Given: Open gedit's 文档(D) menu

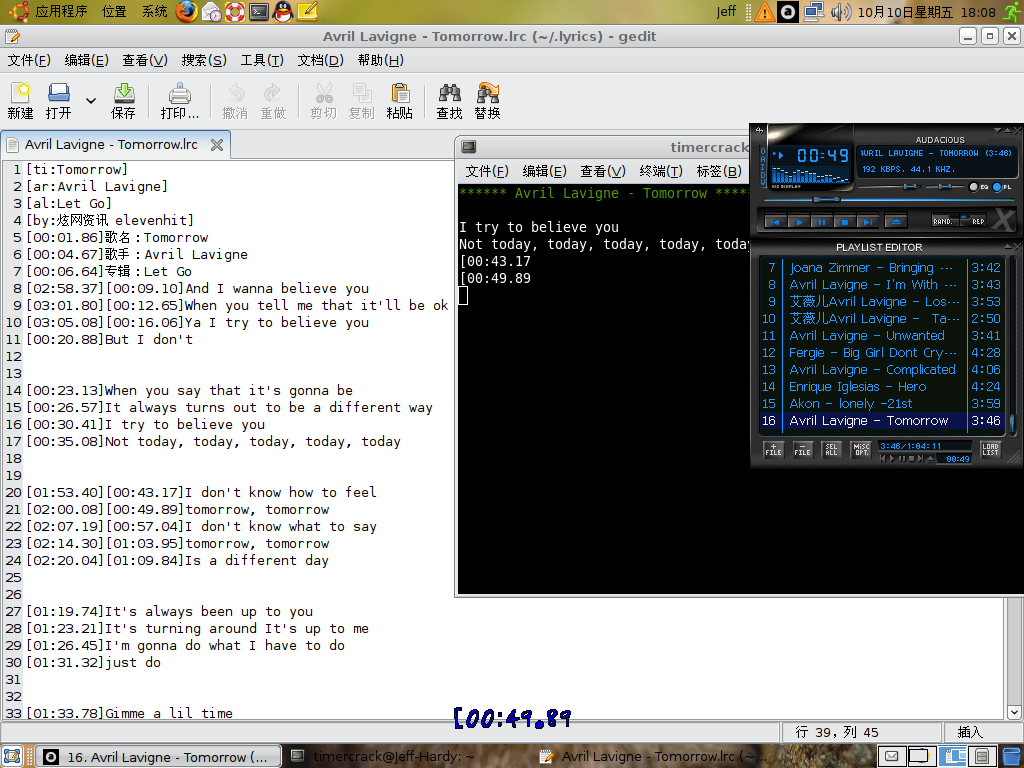Looking at the screenshot, I should point(320,60).
